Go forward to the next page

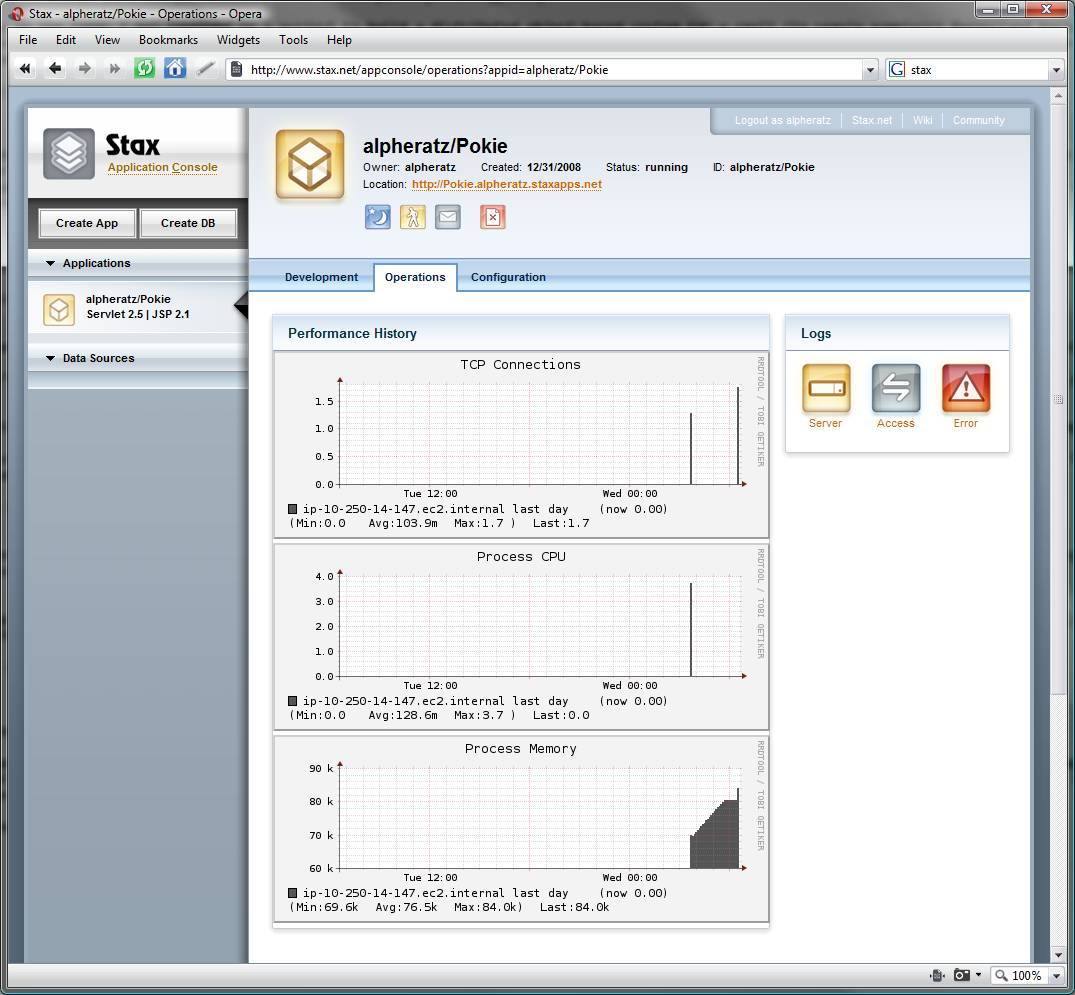pyautogui.click(x=84, y=69)
